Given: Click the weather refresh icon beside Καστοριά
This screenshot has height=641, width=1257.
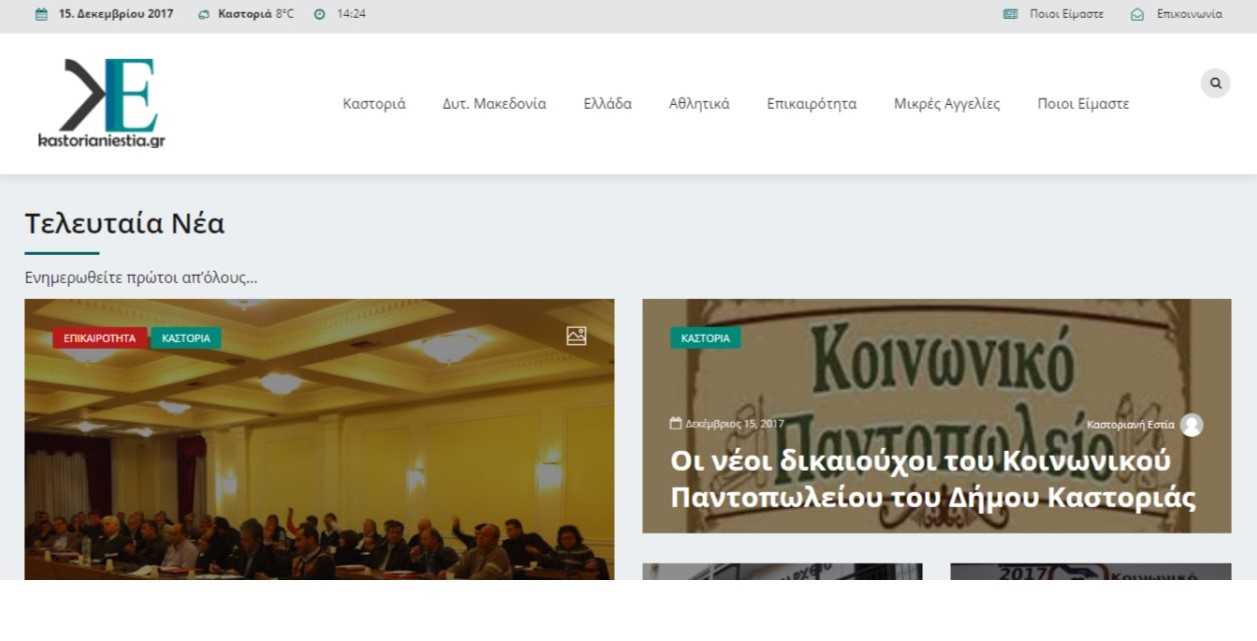Looking at the screenshot, I should point(204,15).
